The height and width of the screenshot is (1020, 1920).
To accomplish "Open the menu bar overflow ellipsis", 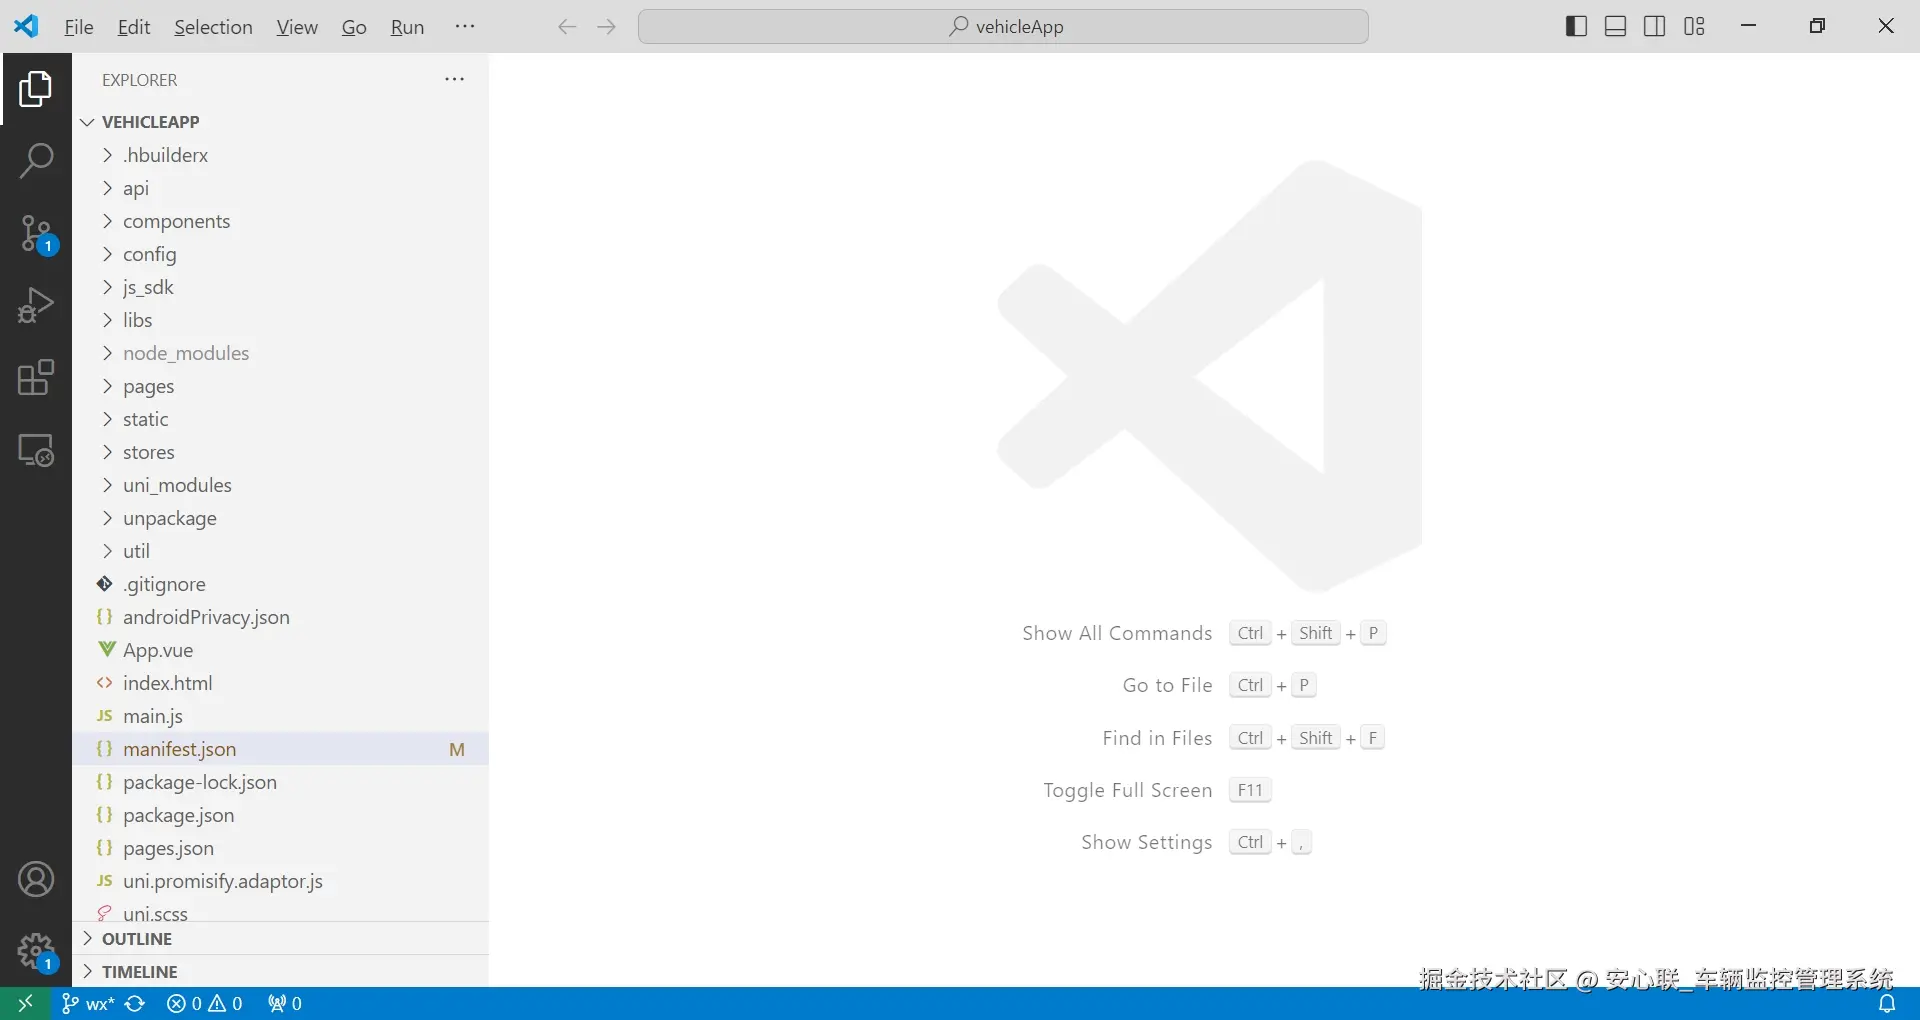I will pos(465,26).
